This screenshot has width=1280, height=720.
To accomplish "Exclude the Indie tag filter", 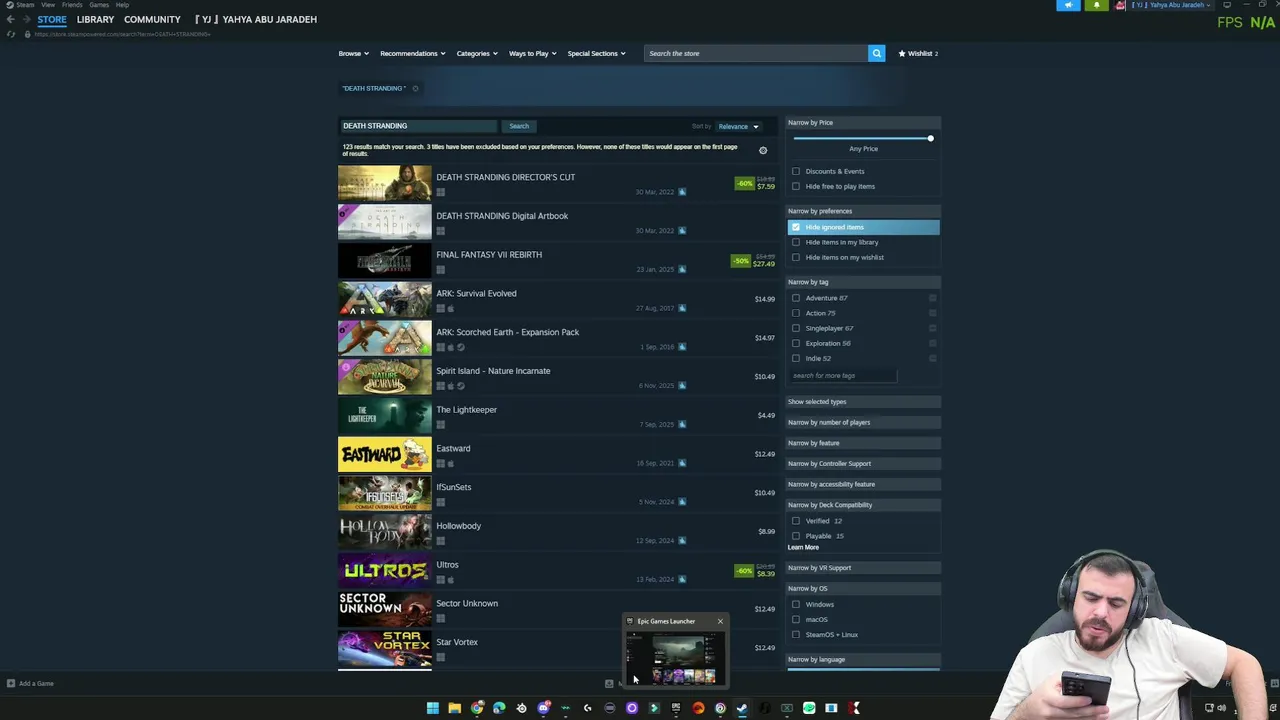I will coord(933,358).
